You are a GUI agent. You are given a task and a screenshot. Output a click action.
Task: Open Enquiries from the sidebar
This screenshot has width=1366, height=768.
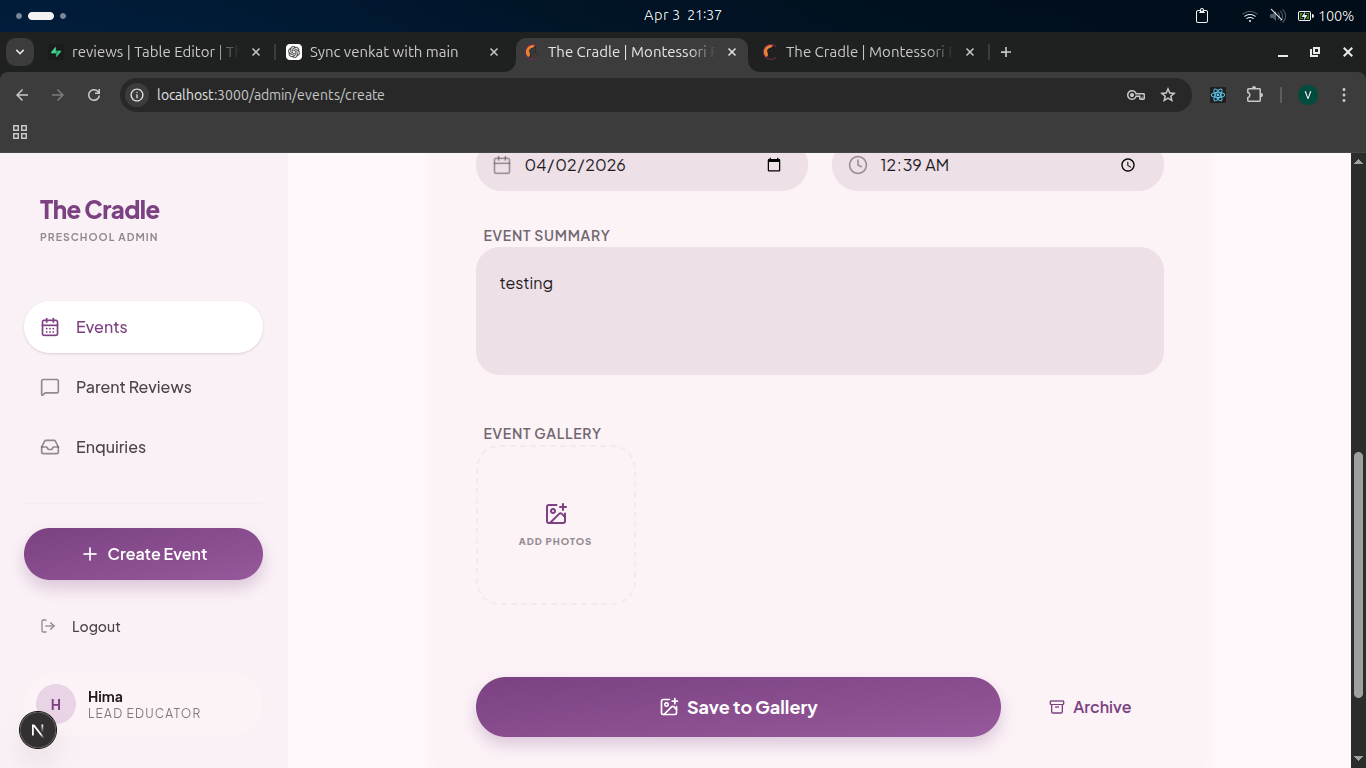[x=110, y=447]
